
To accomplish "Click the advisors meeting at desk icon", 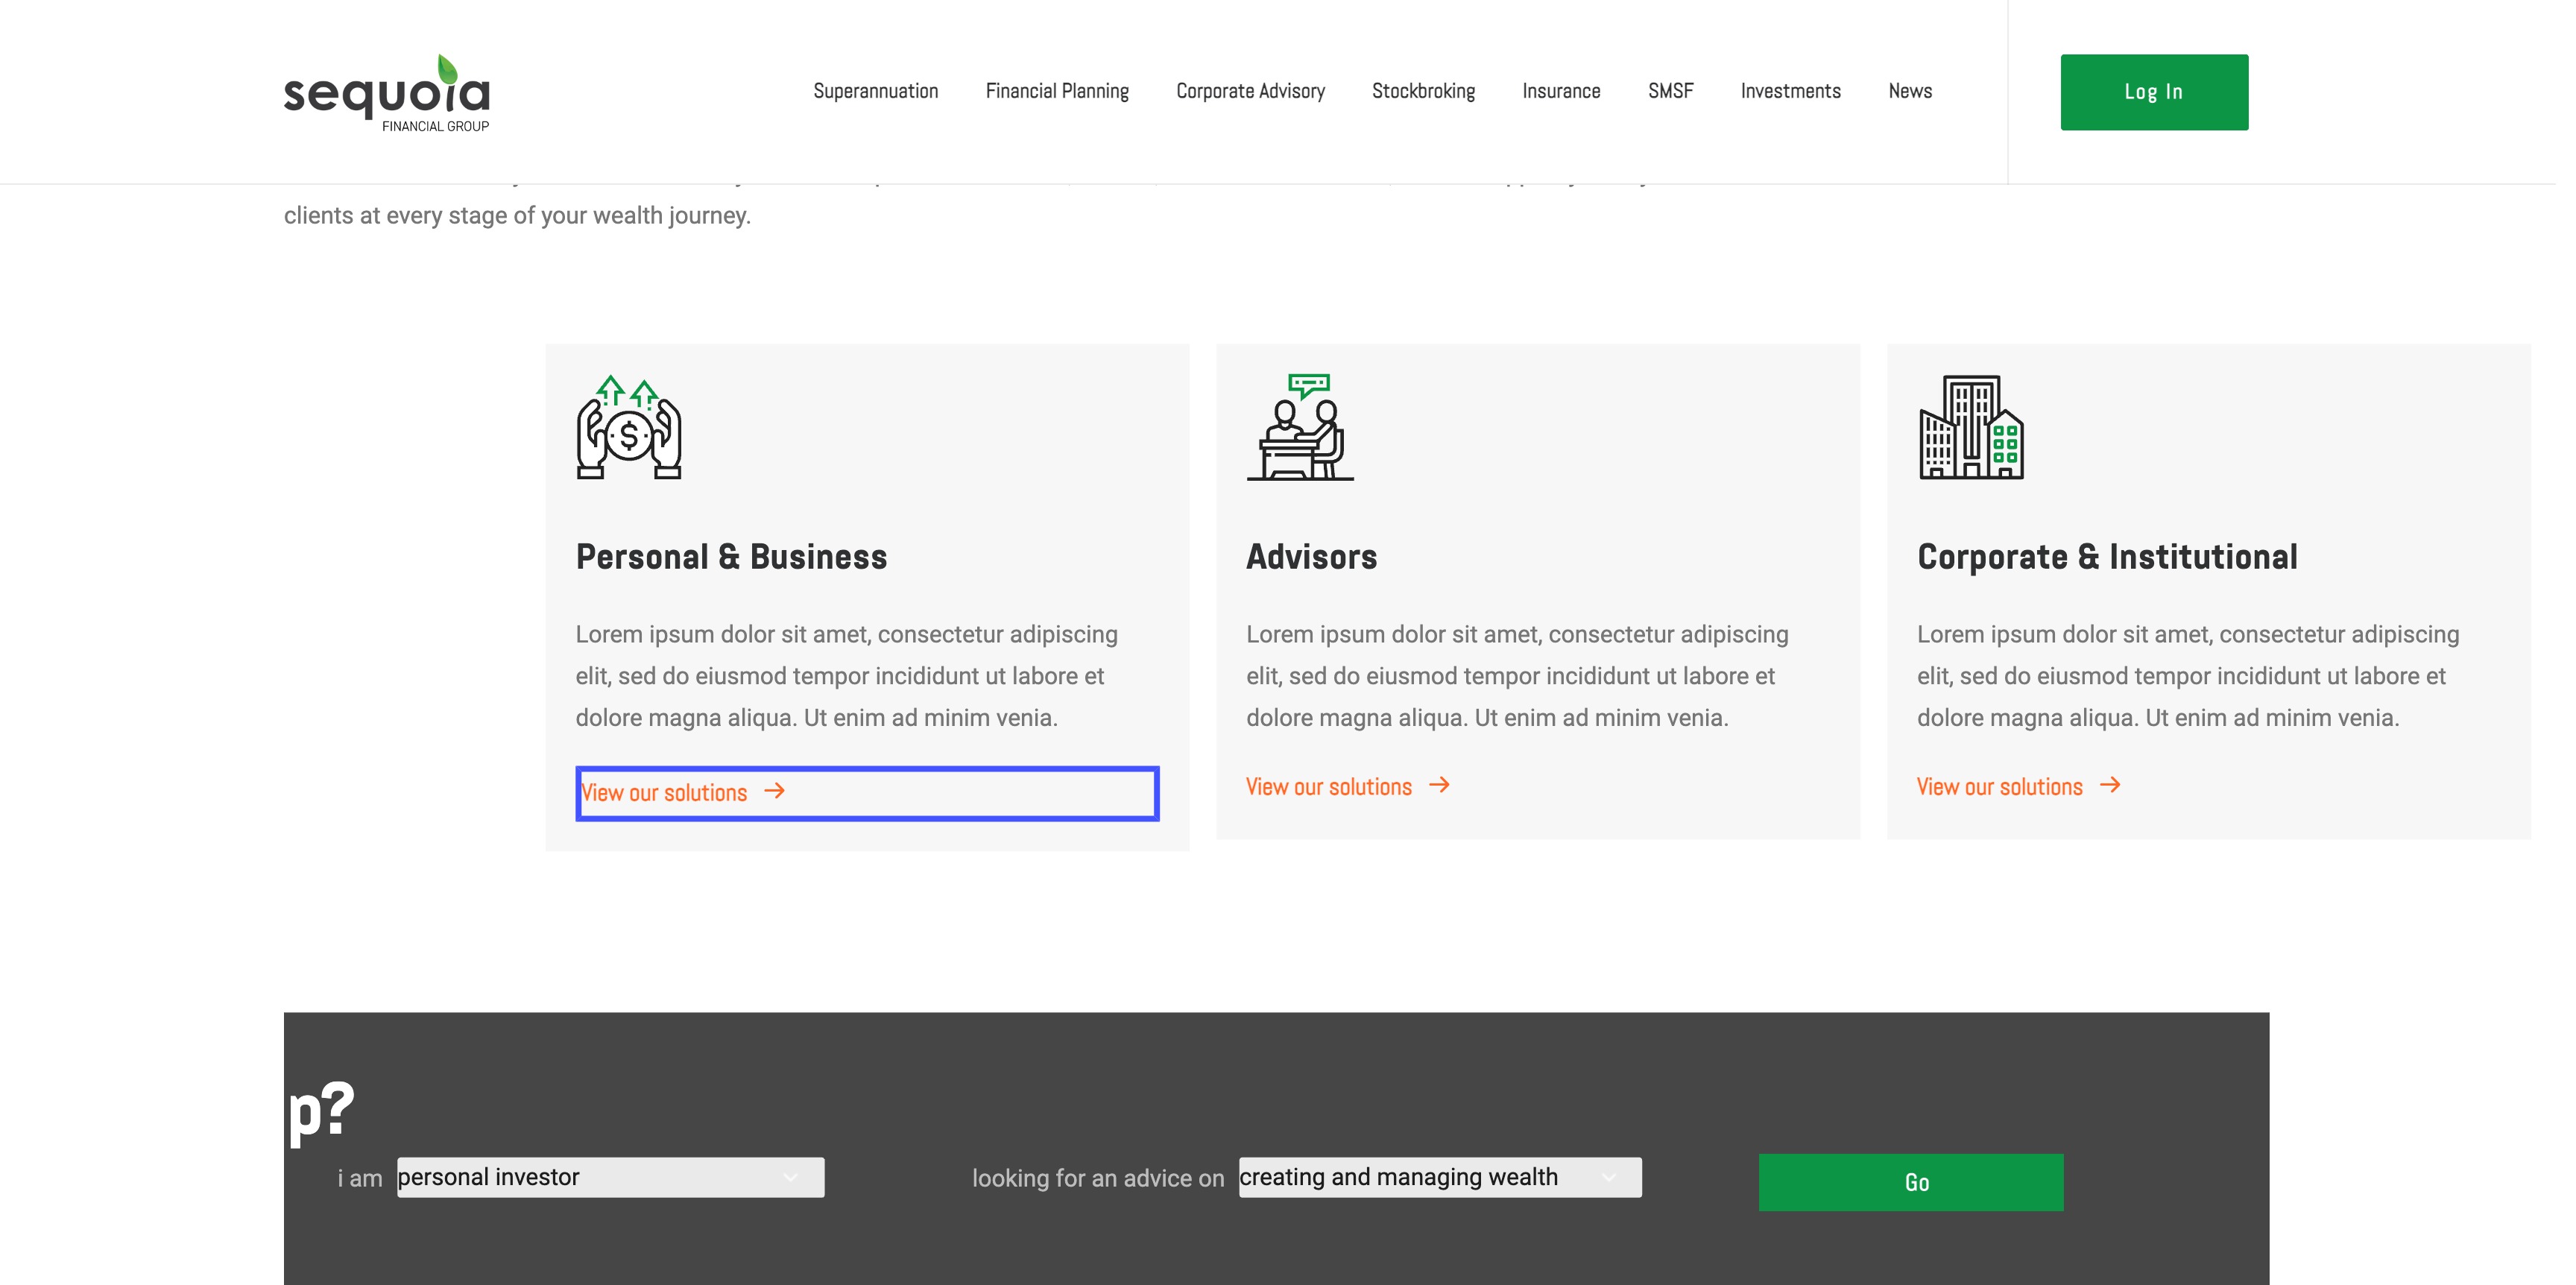I will click(x=1299, y=427).
